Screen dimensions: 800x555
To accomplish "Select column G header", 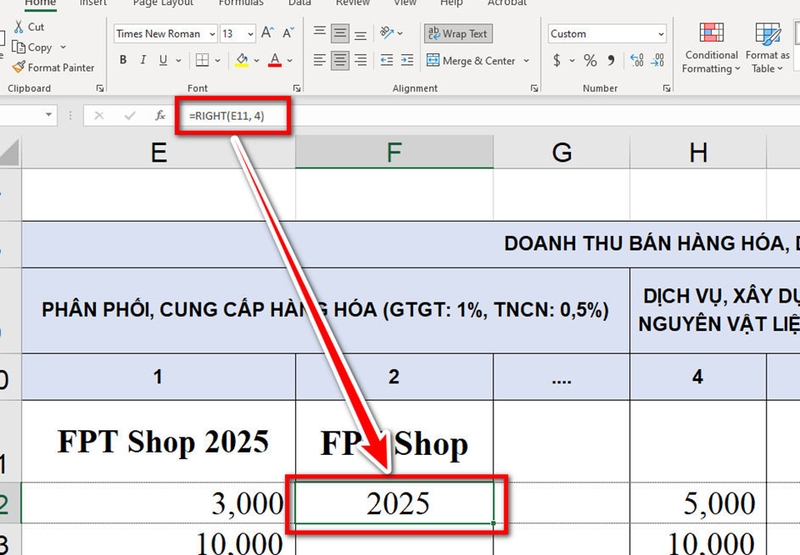I will 561,152.
